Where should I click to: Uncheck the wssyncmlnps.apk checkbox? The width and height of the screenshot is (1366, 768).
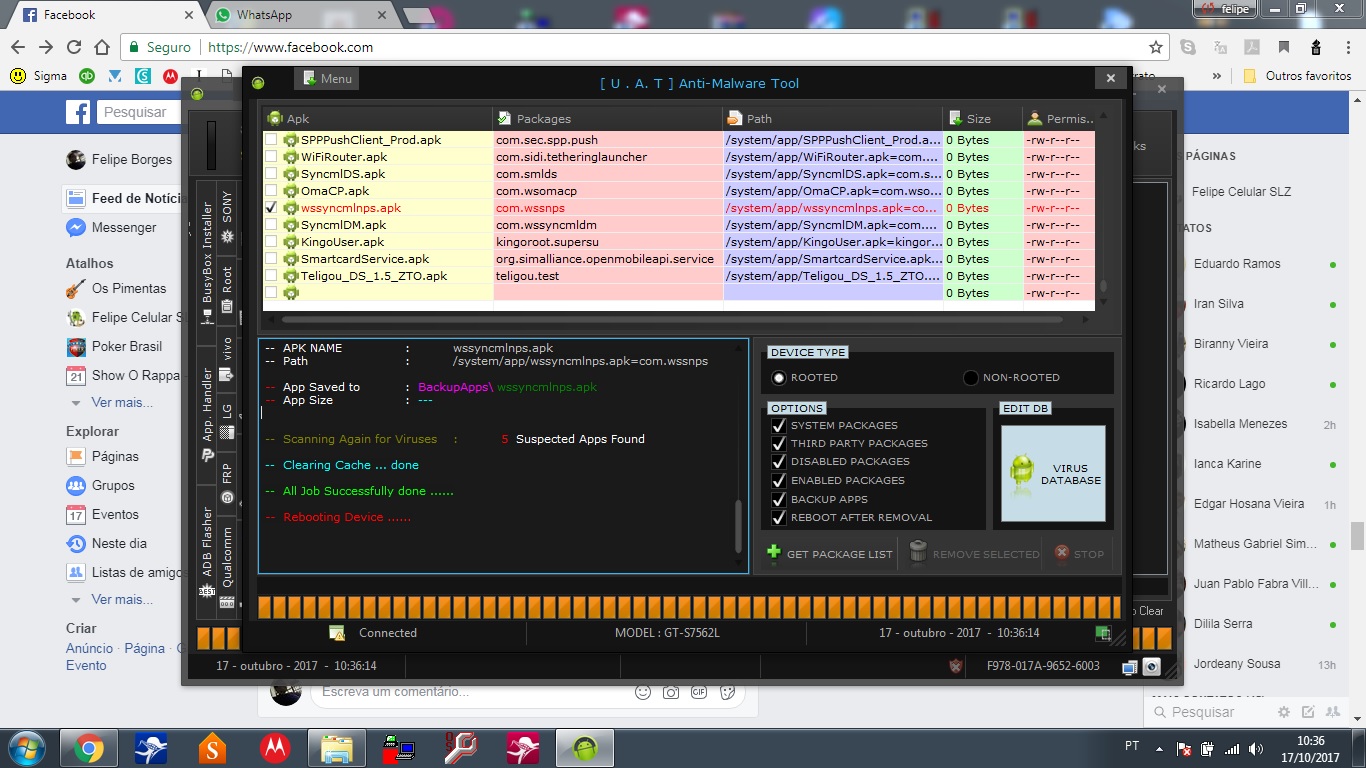pyautogui.click(x=271, y=208)
